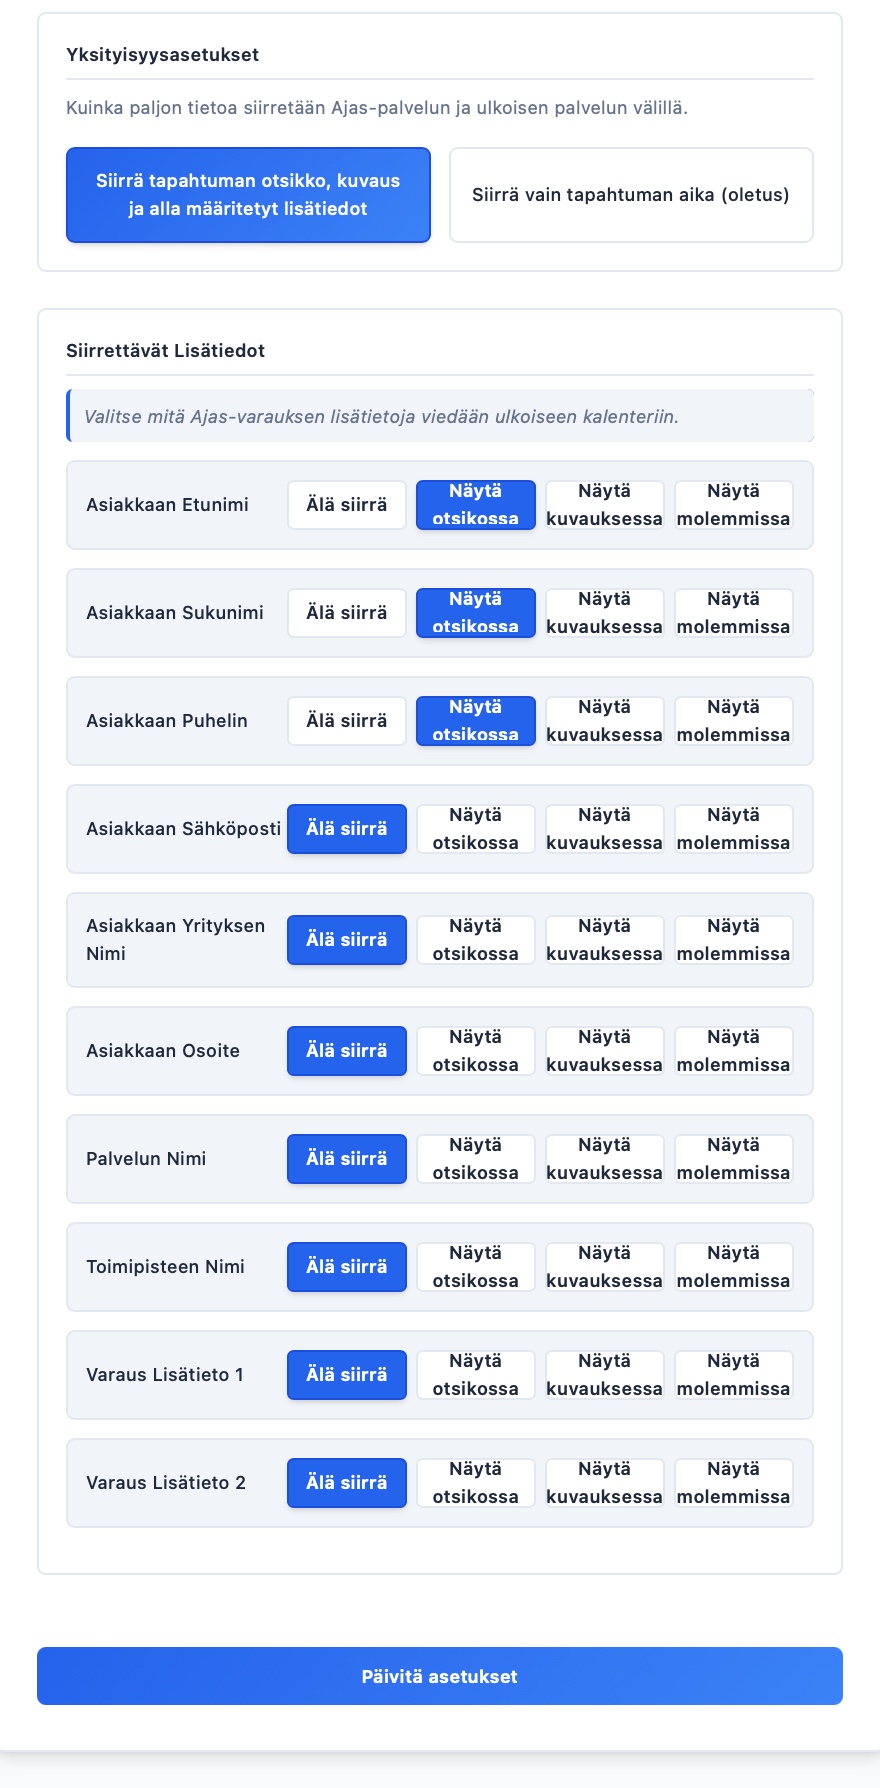Select 'Siirrä vain tapahtuman aika (oletus)' option
Viewport: 880px width, 1788px height.
631,195
